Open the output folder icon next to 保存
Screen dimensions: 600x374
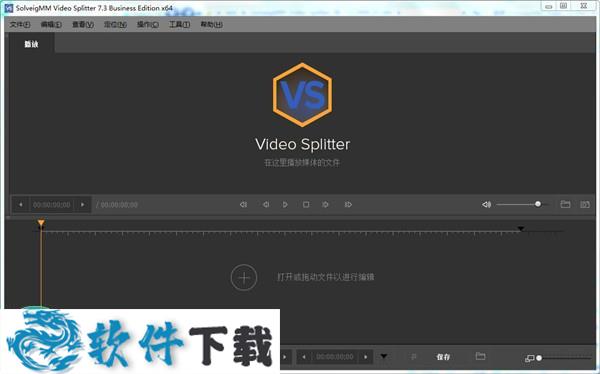(x=480, y=356)
